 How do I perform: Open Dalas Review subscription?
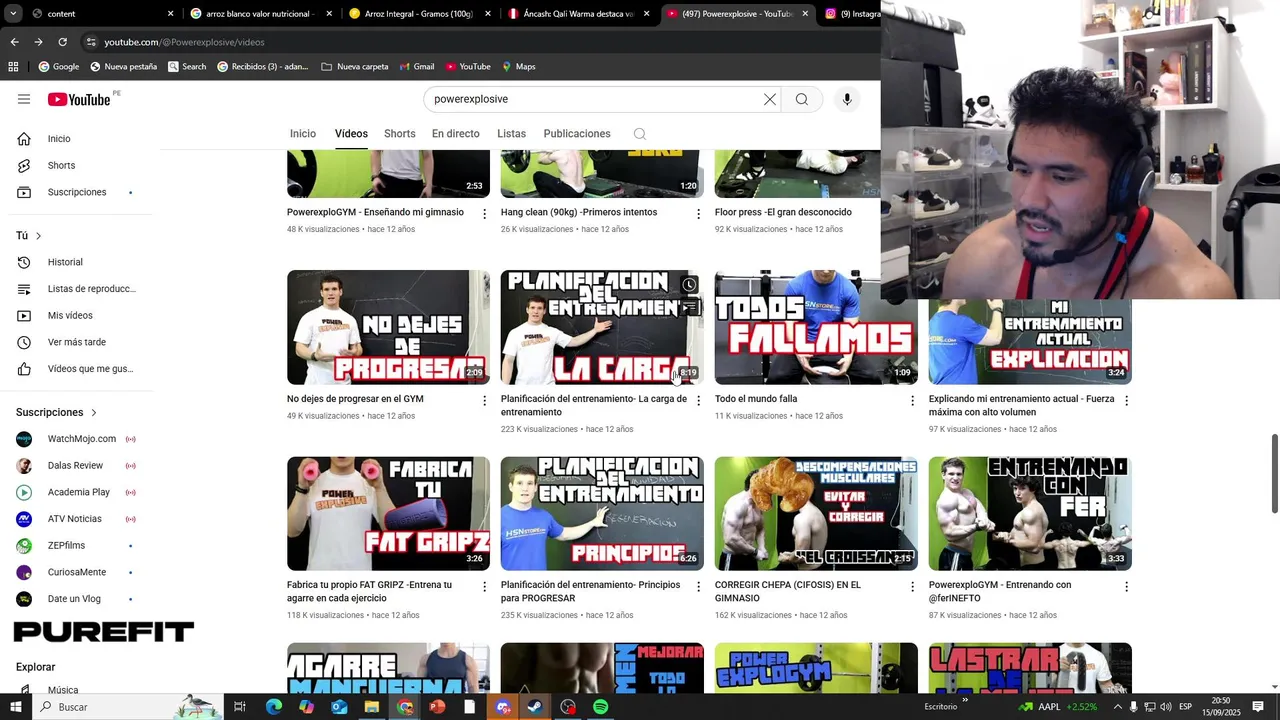pyautogui.click(x=76, y=466)
